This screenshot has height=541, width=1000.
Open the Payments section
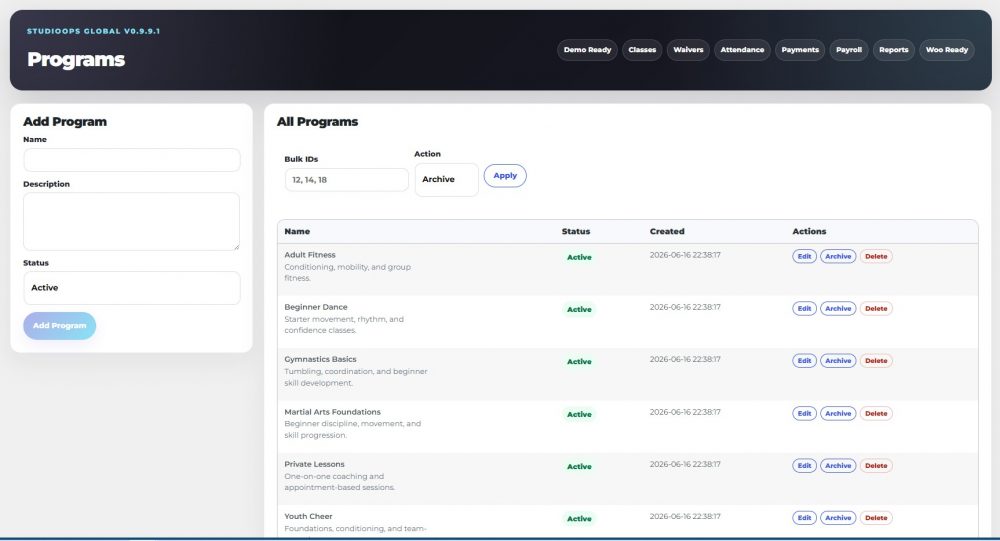click(800, 50)
